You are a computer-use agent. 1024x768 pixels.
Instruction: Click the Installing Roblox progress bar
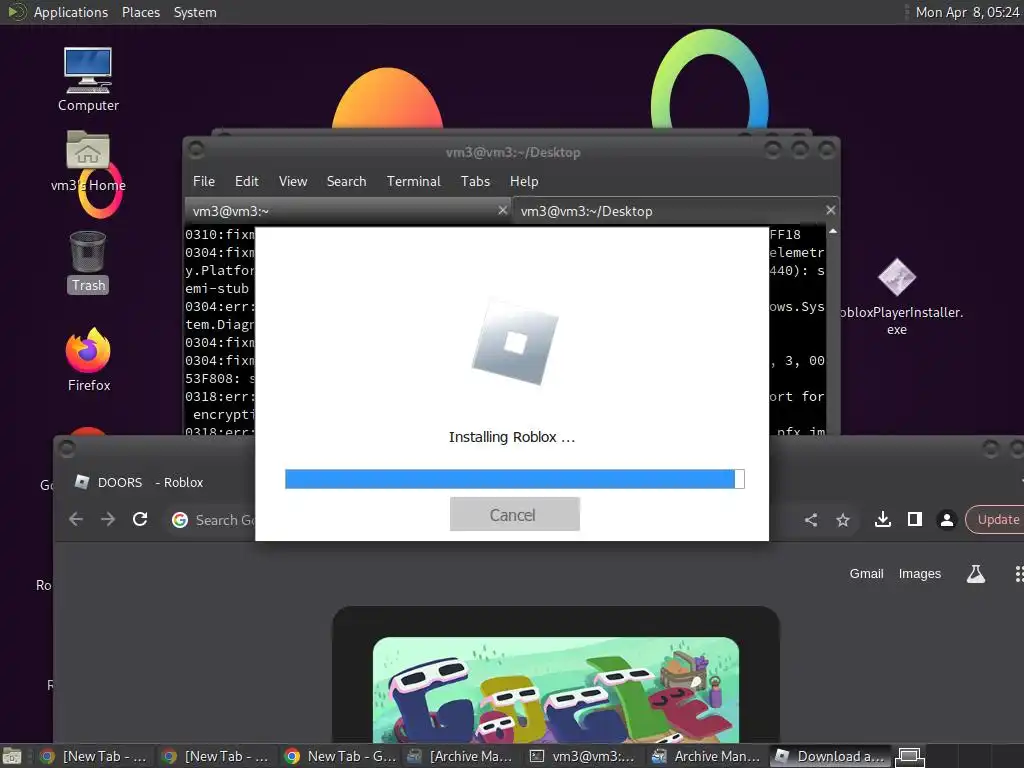click(515, 479)
